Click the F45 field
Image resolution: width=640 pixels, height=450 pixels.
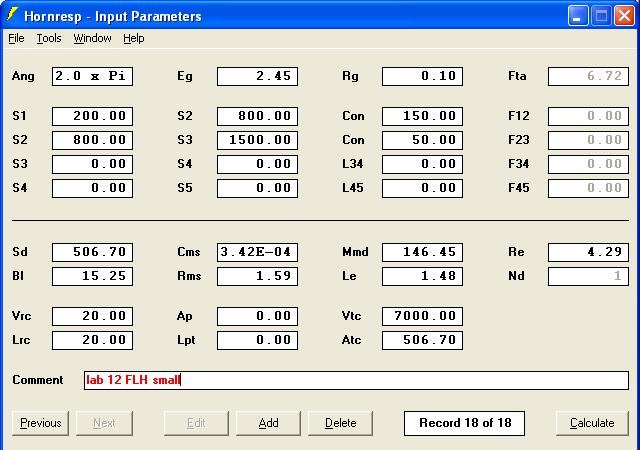[588, 188]
